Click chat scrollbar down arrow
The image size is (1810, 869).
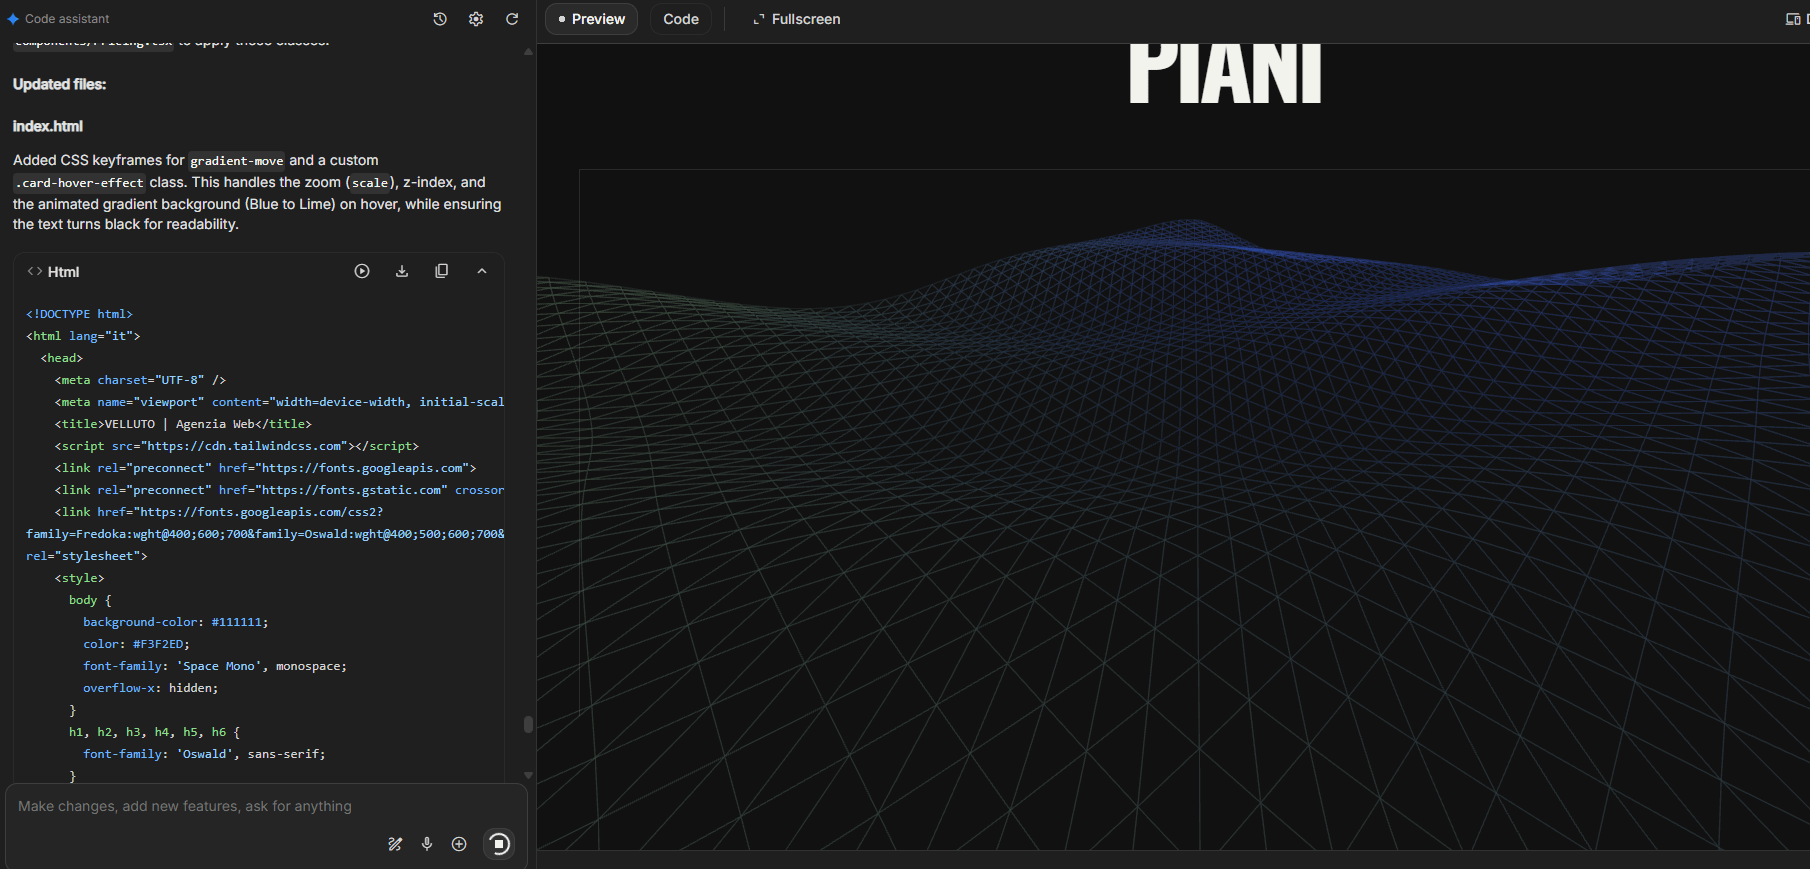click(528, 775)
